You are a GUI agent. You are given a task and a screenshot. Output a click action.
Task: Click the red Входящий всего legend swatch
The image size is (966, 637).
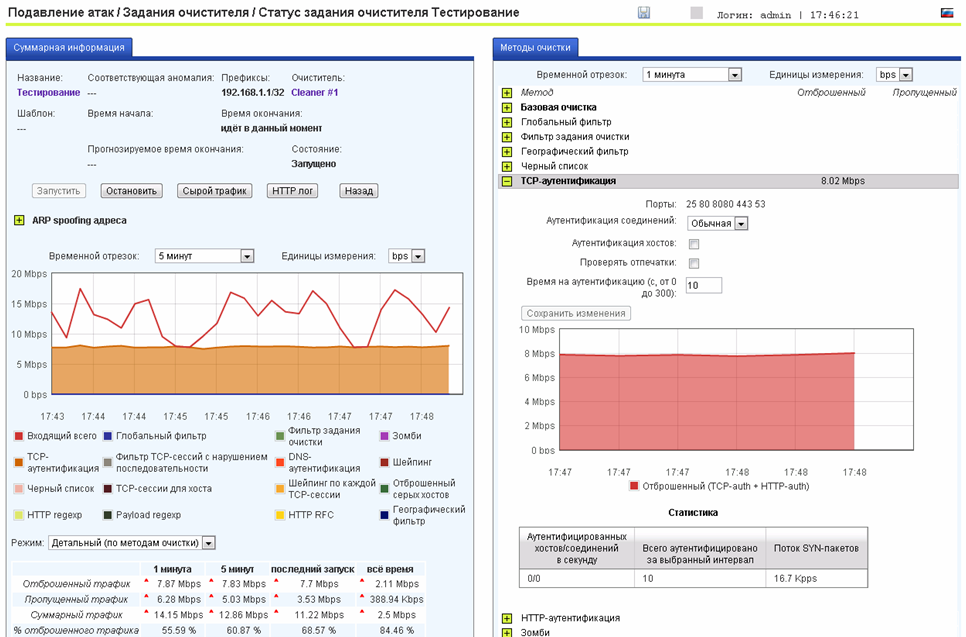point(18,436)
